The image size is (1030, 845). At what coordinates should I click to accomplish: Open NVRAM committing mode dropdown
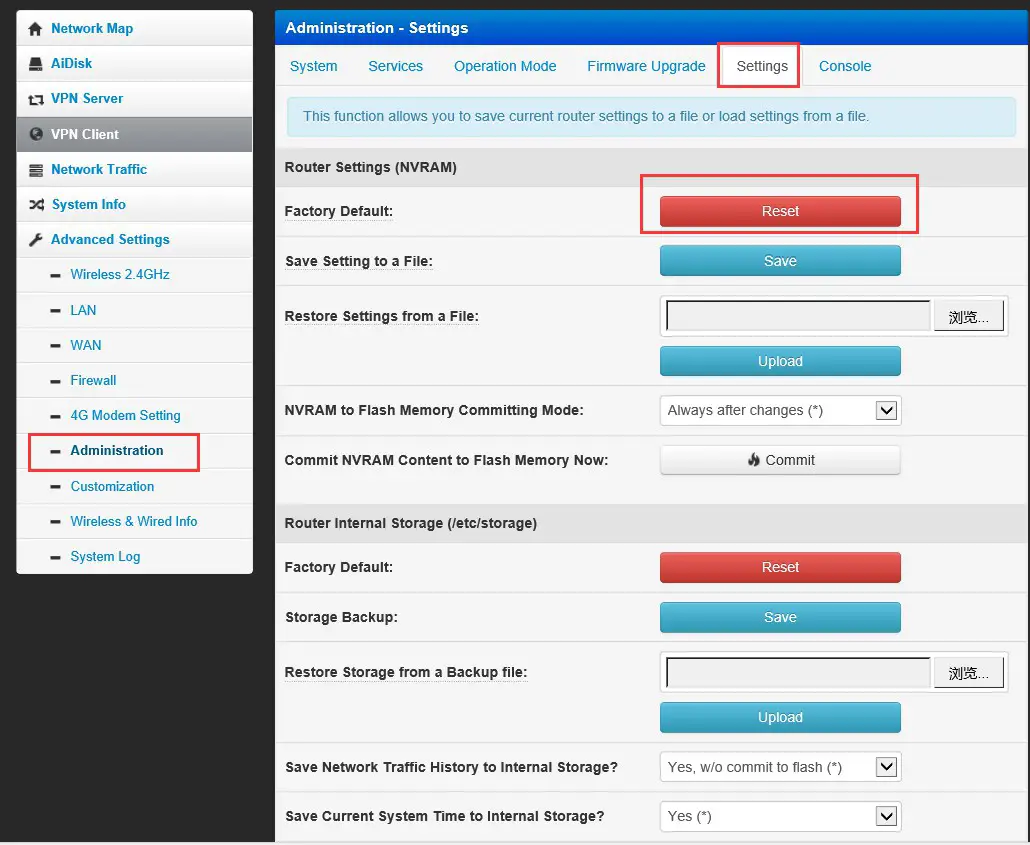pos(780,411)
